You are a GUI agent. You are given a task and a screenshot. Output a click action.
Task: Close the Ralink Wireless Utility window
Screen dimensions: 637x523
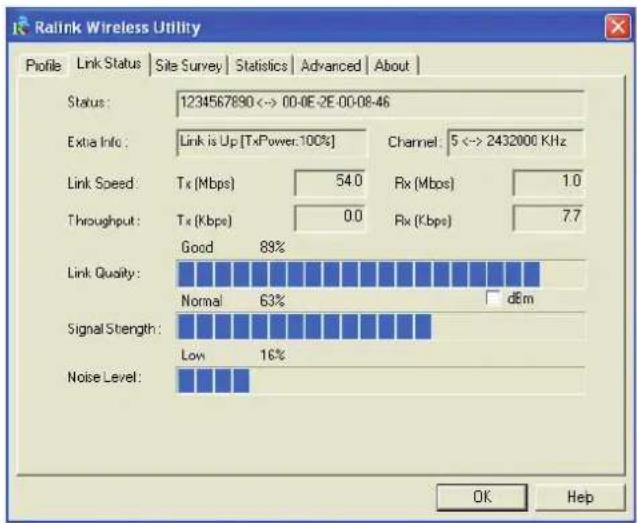coord(618,27)
